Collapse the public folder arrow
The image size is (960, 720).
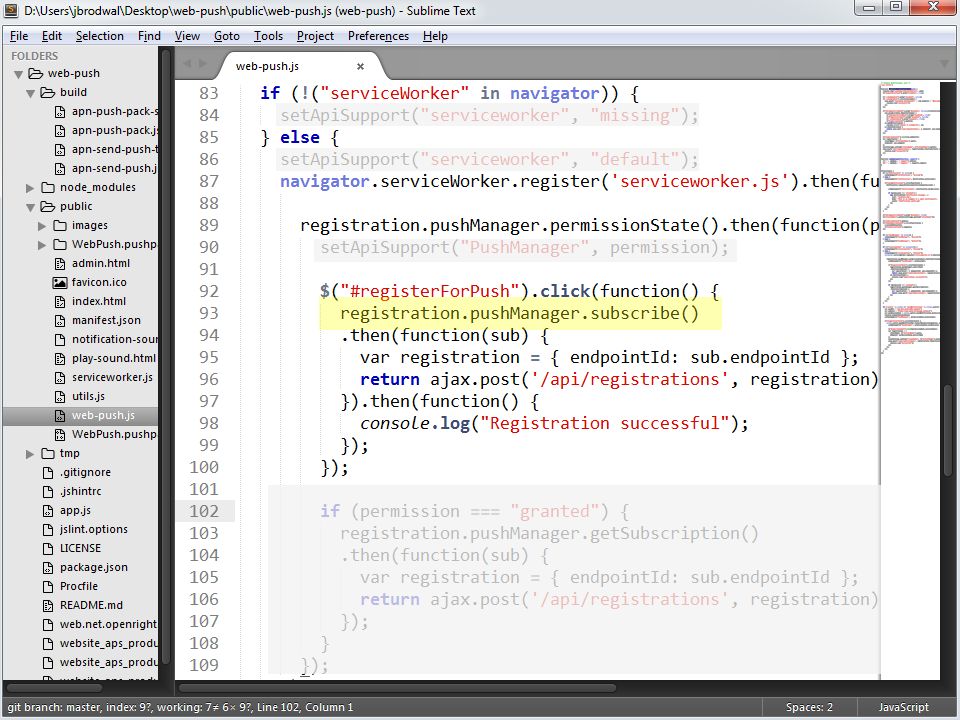point(30,207)
